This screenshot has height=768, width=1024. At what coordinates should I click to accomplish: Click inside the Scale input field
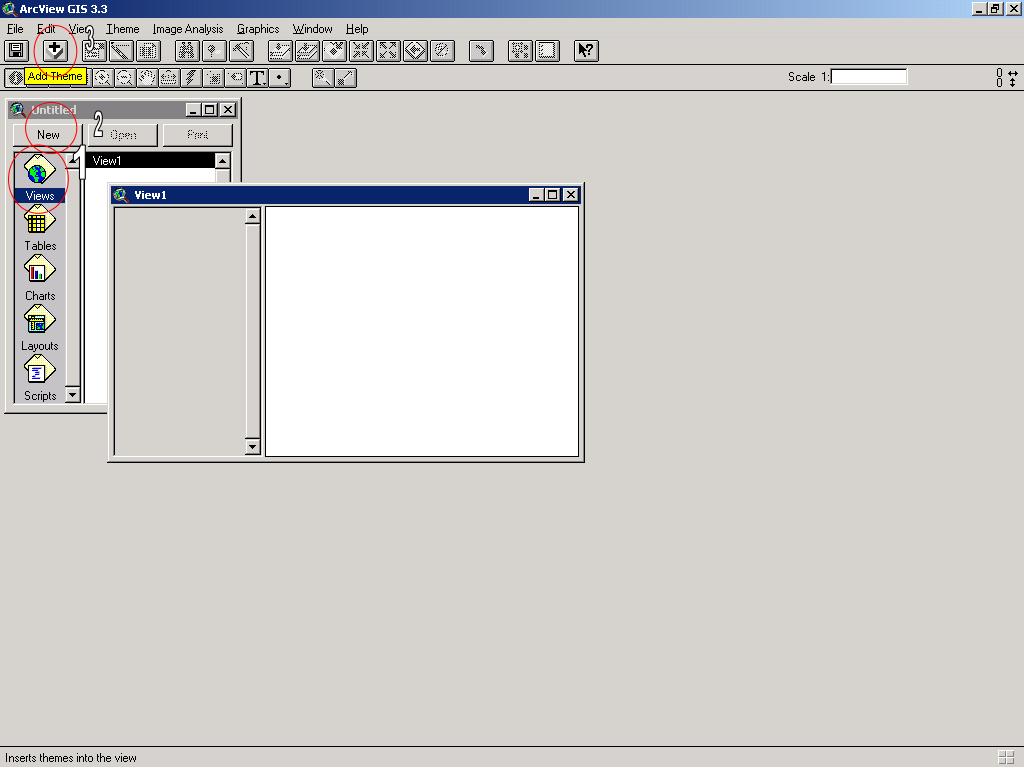coord(869,76)
